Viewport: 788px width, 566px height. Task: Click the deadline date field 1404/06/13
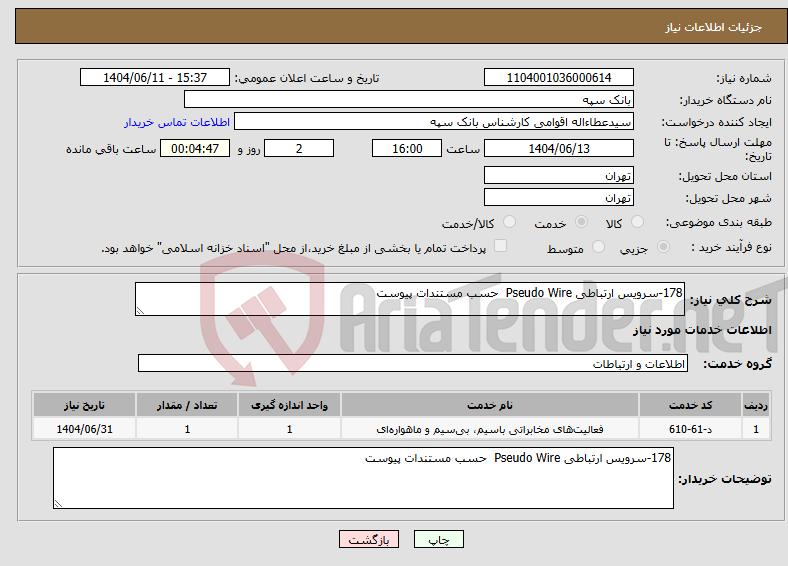pos(558,148)
